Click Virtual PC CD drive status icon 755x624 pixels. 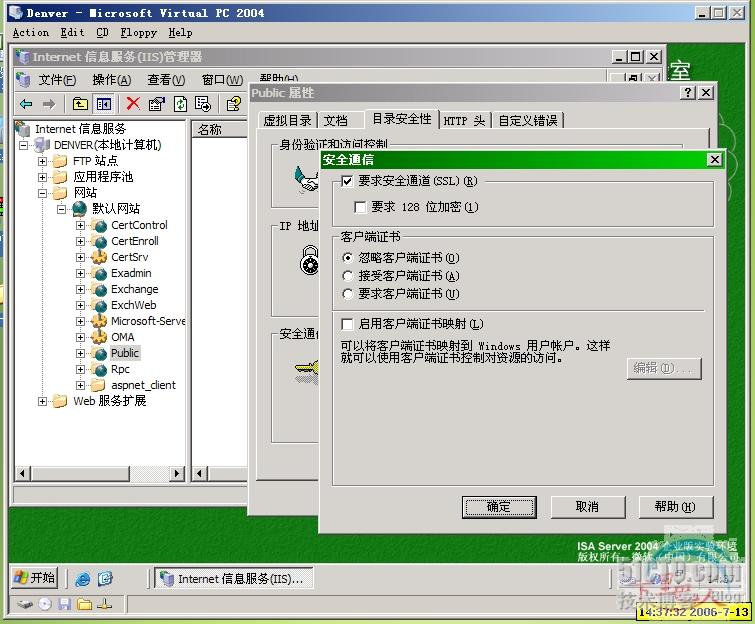tap(45, 604)
